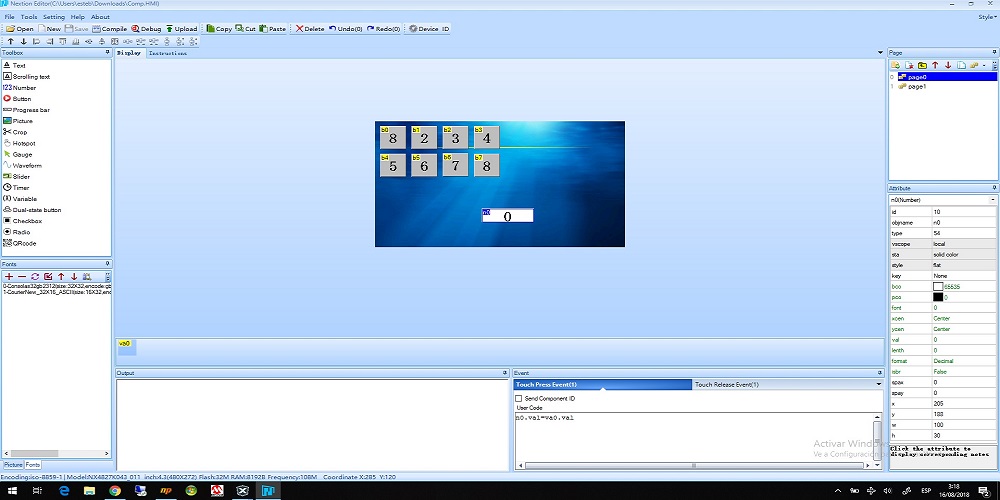Select the b3 button showing 4
The image size is (1000, 500).
487,137
